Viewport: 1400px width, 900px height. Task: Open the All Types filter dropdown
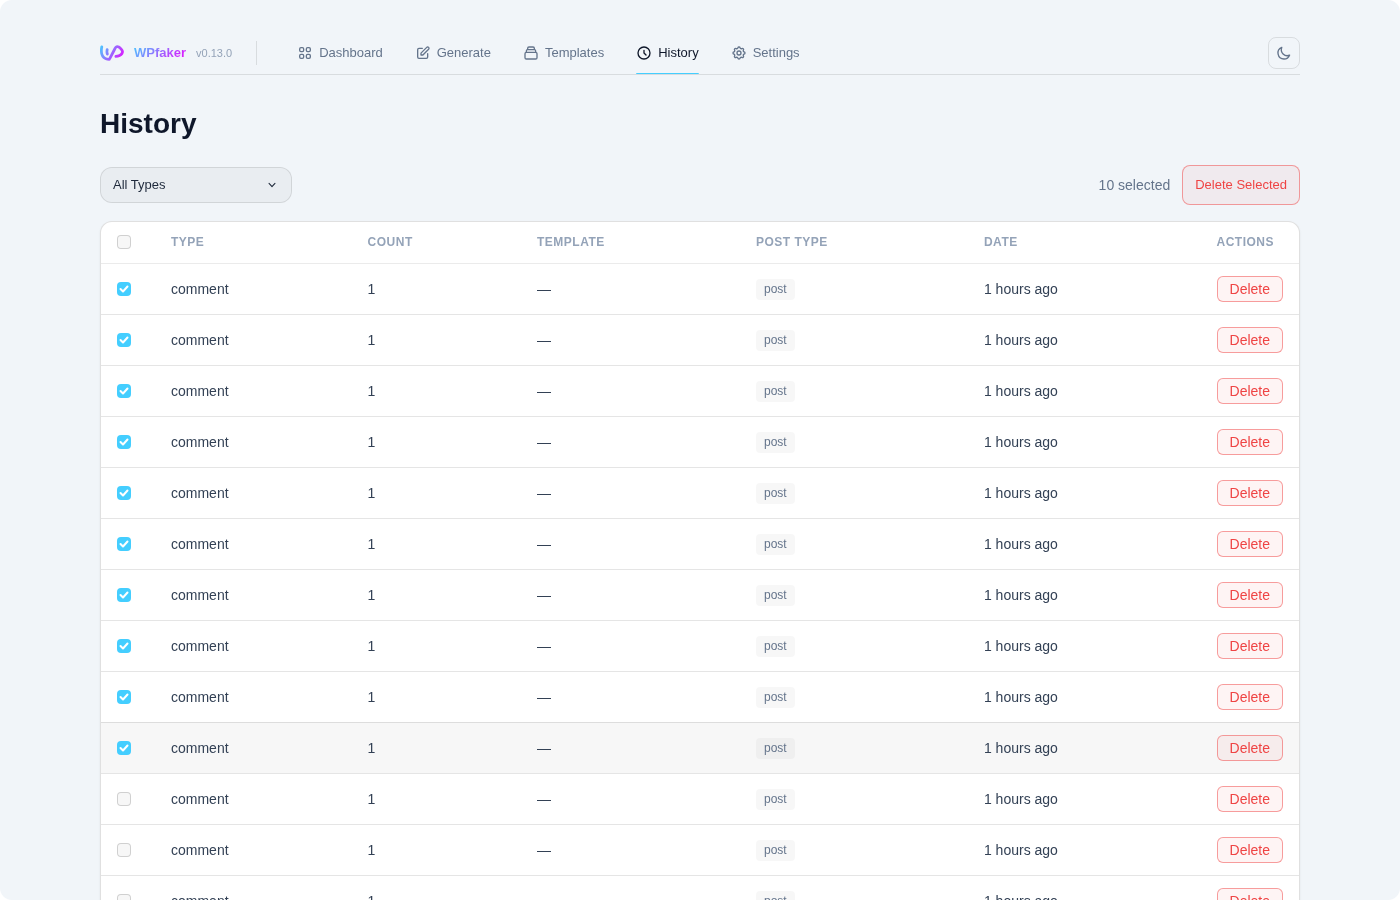(x=195, y=185)
